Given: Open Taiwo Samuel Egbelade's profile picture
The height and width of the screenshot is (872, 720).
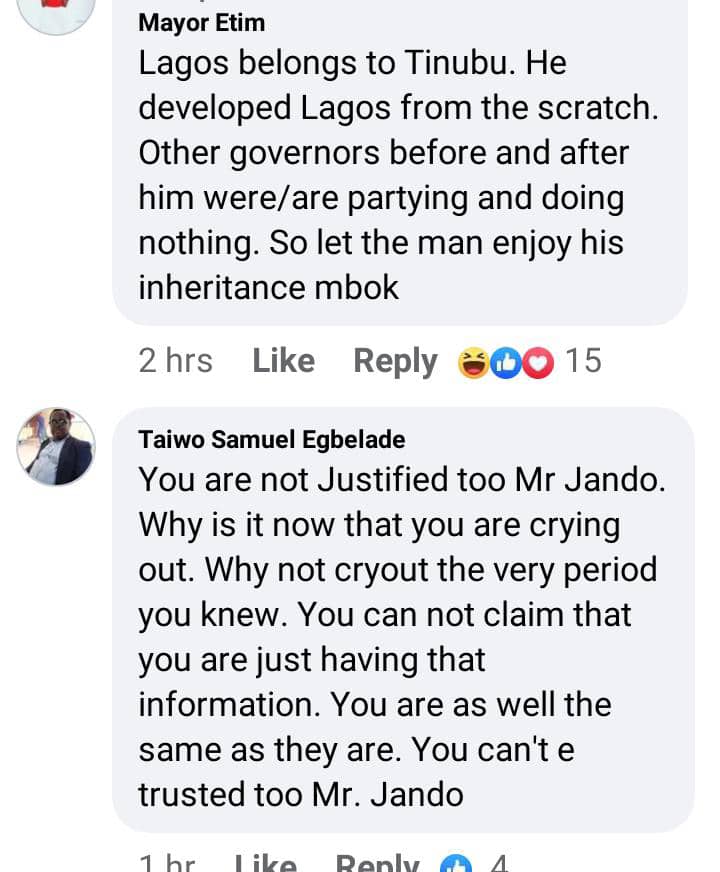Looking at the screenshot, I should click(x=56, y=446).
